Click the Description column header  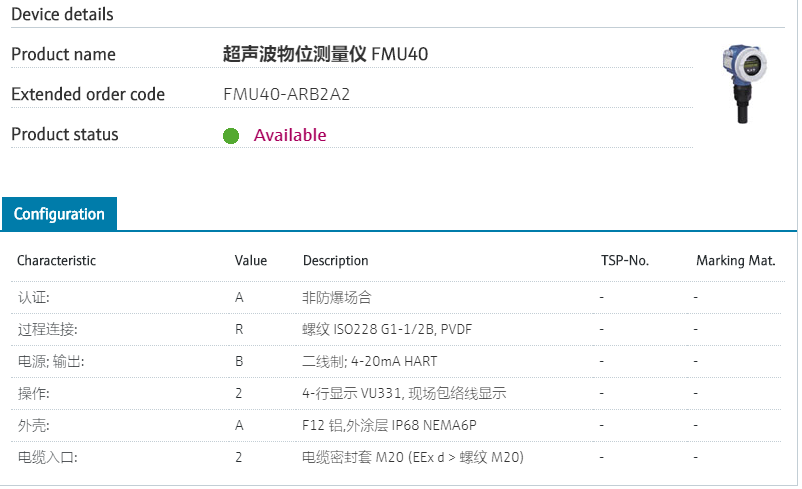point(336,261)
